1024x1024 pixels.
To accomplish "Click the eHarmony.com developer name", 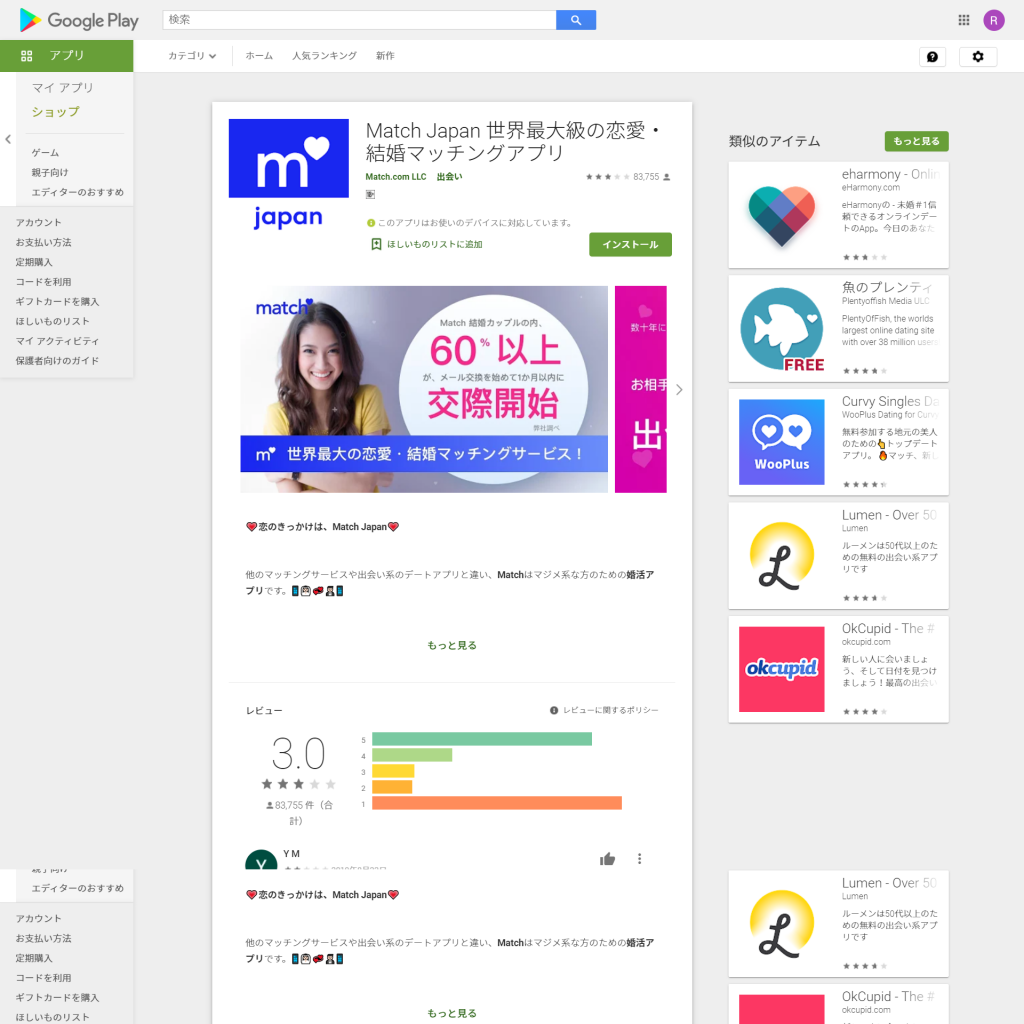I will [871, 188].
